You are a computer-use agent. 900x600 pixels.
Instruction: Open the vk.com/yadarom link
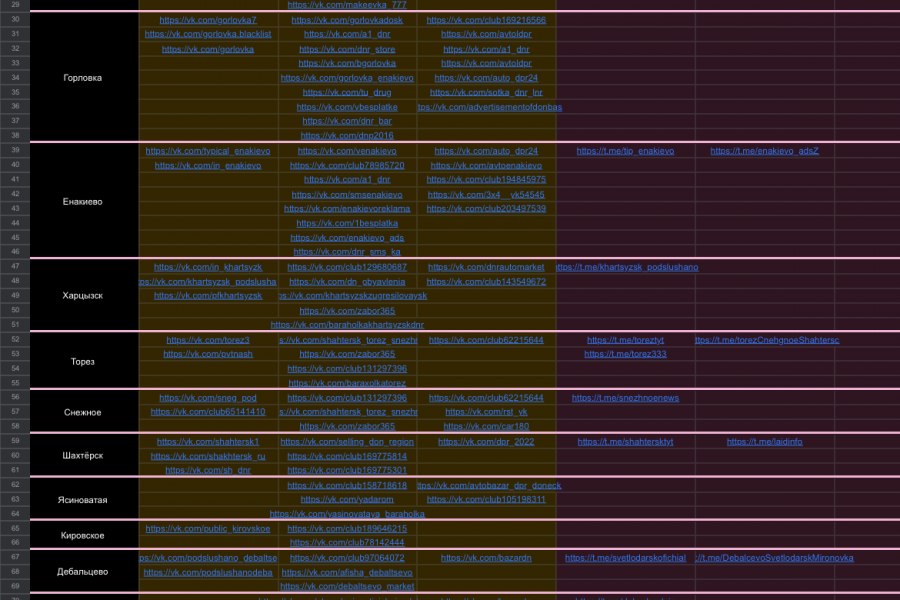pos(347,500)
